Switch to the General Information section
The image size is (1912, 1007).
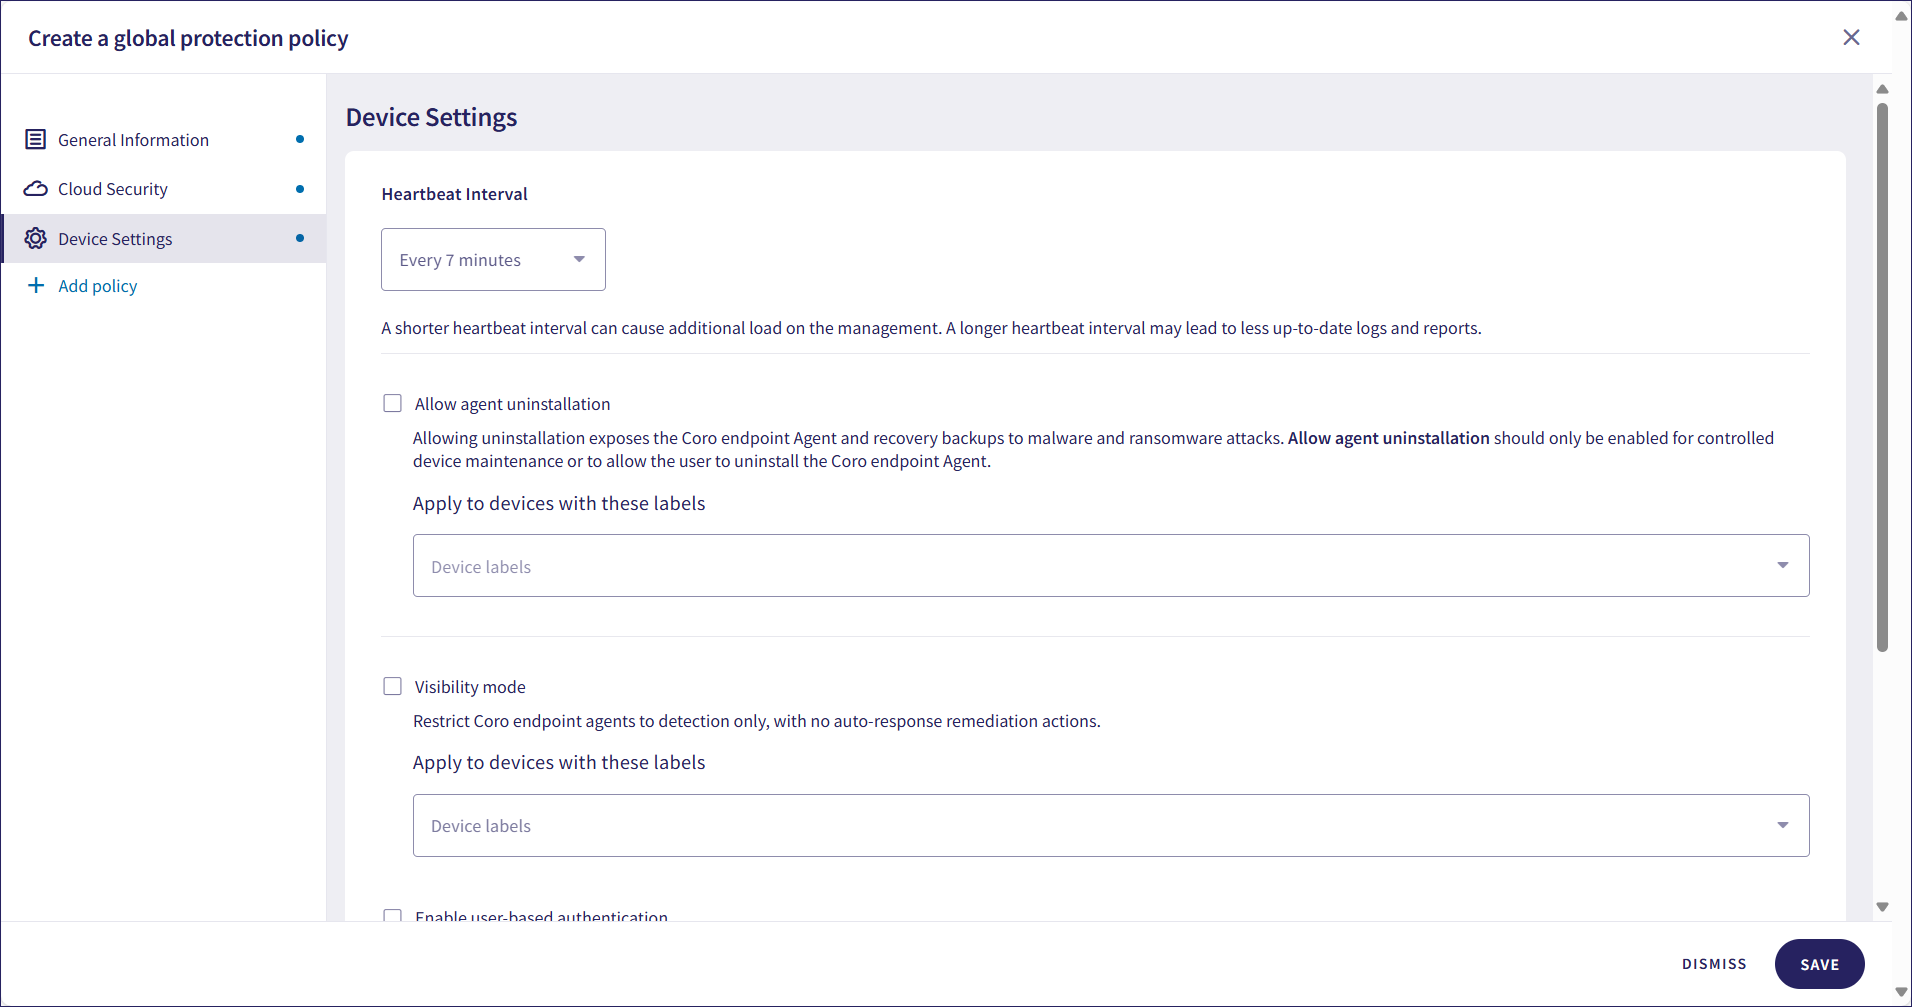[133, 140]
